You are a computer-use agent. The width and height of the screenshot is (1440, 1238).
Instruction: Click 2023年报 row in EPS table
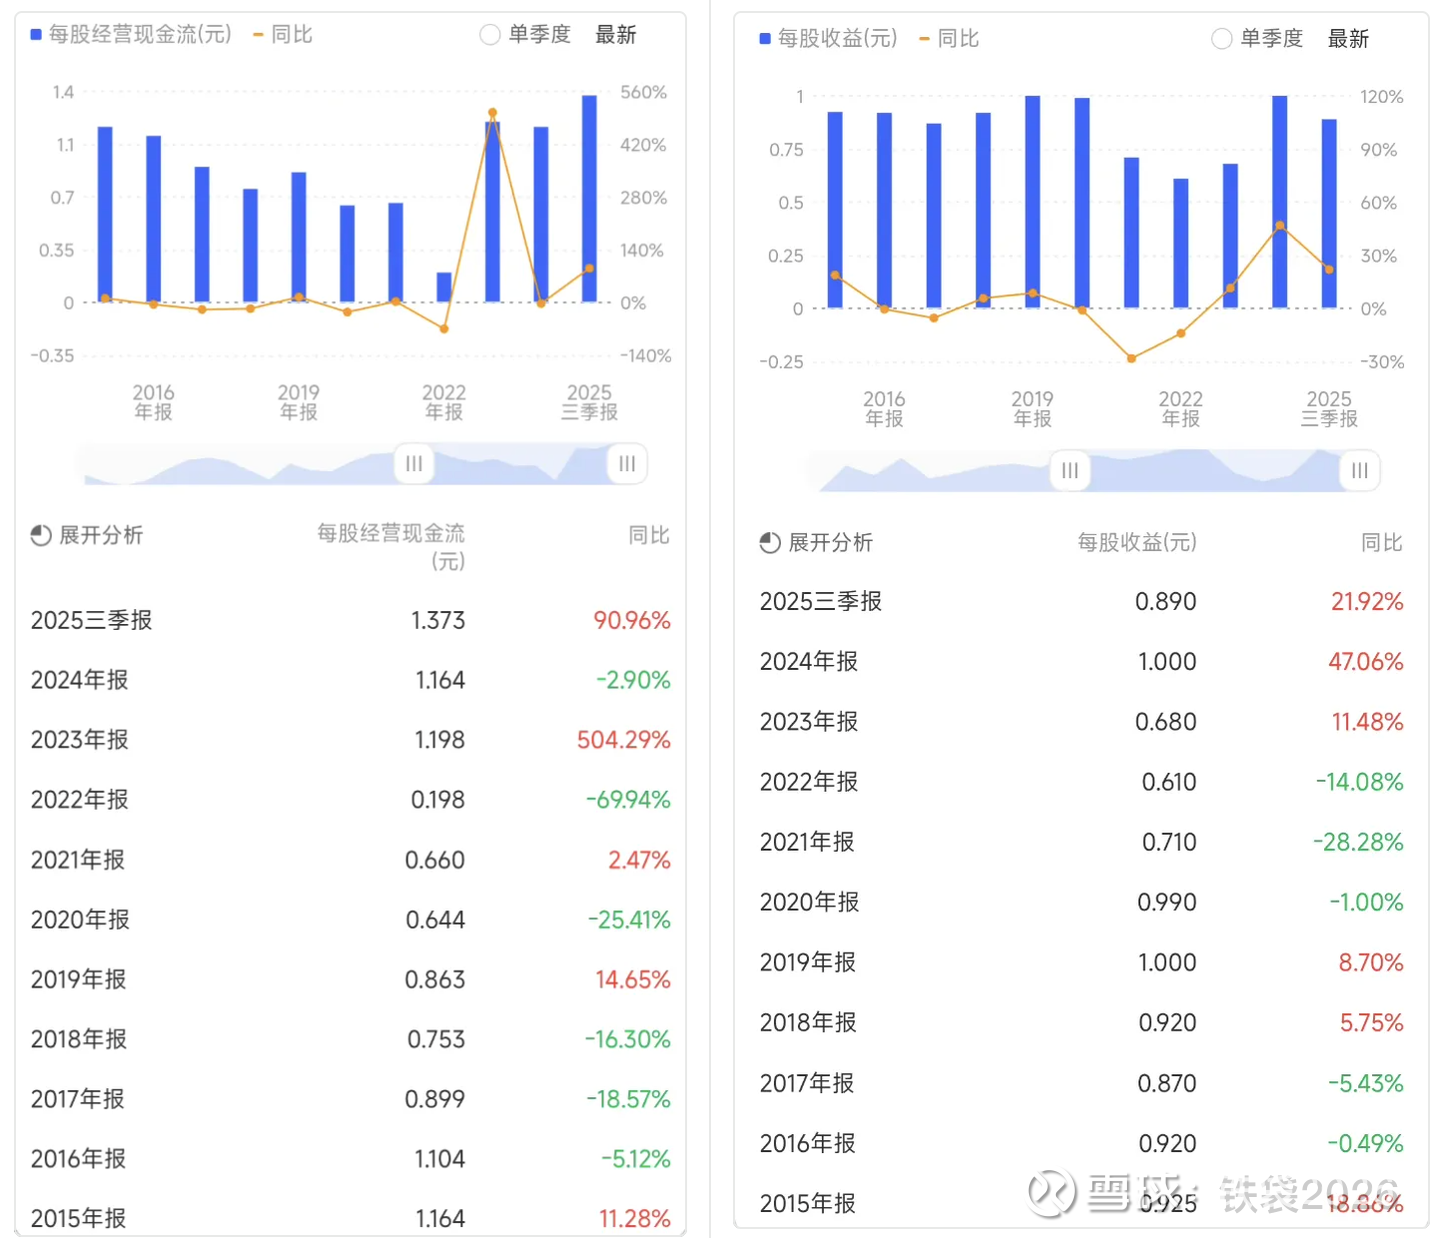point(1081,722)
